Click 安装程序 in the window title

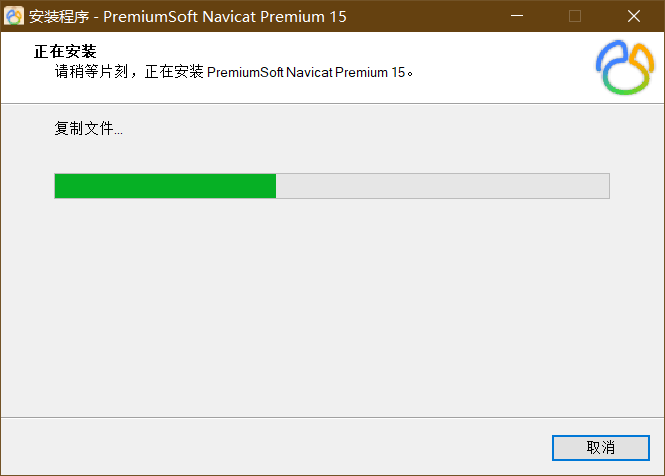pyautogui.click(x=58, y=16)
